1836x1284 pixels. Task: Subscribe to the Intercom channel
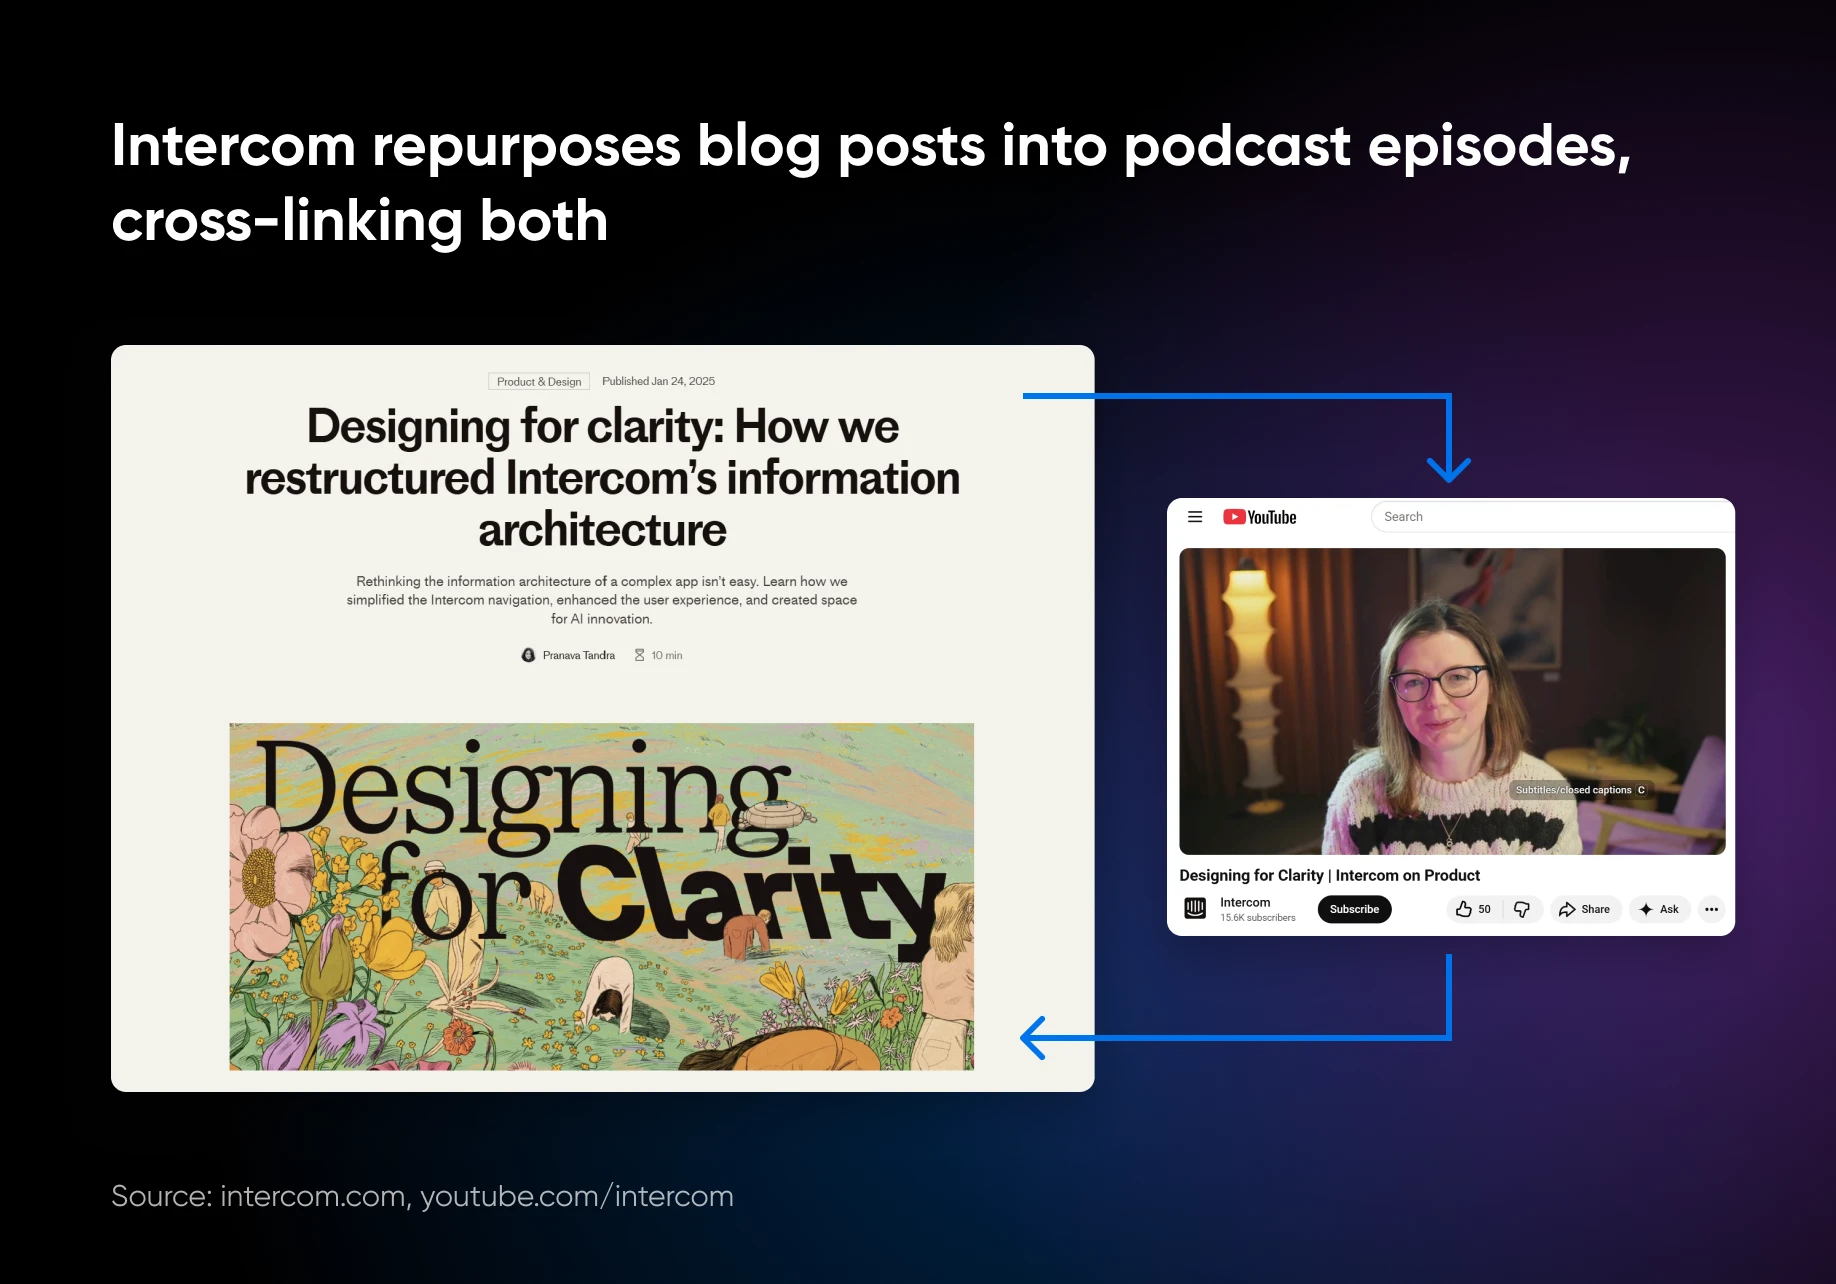1354,909
